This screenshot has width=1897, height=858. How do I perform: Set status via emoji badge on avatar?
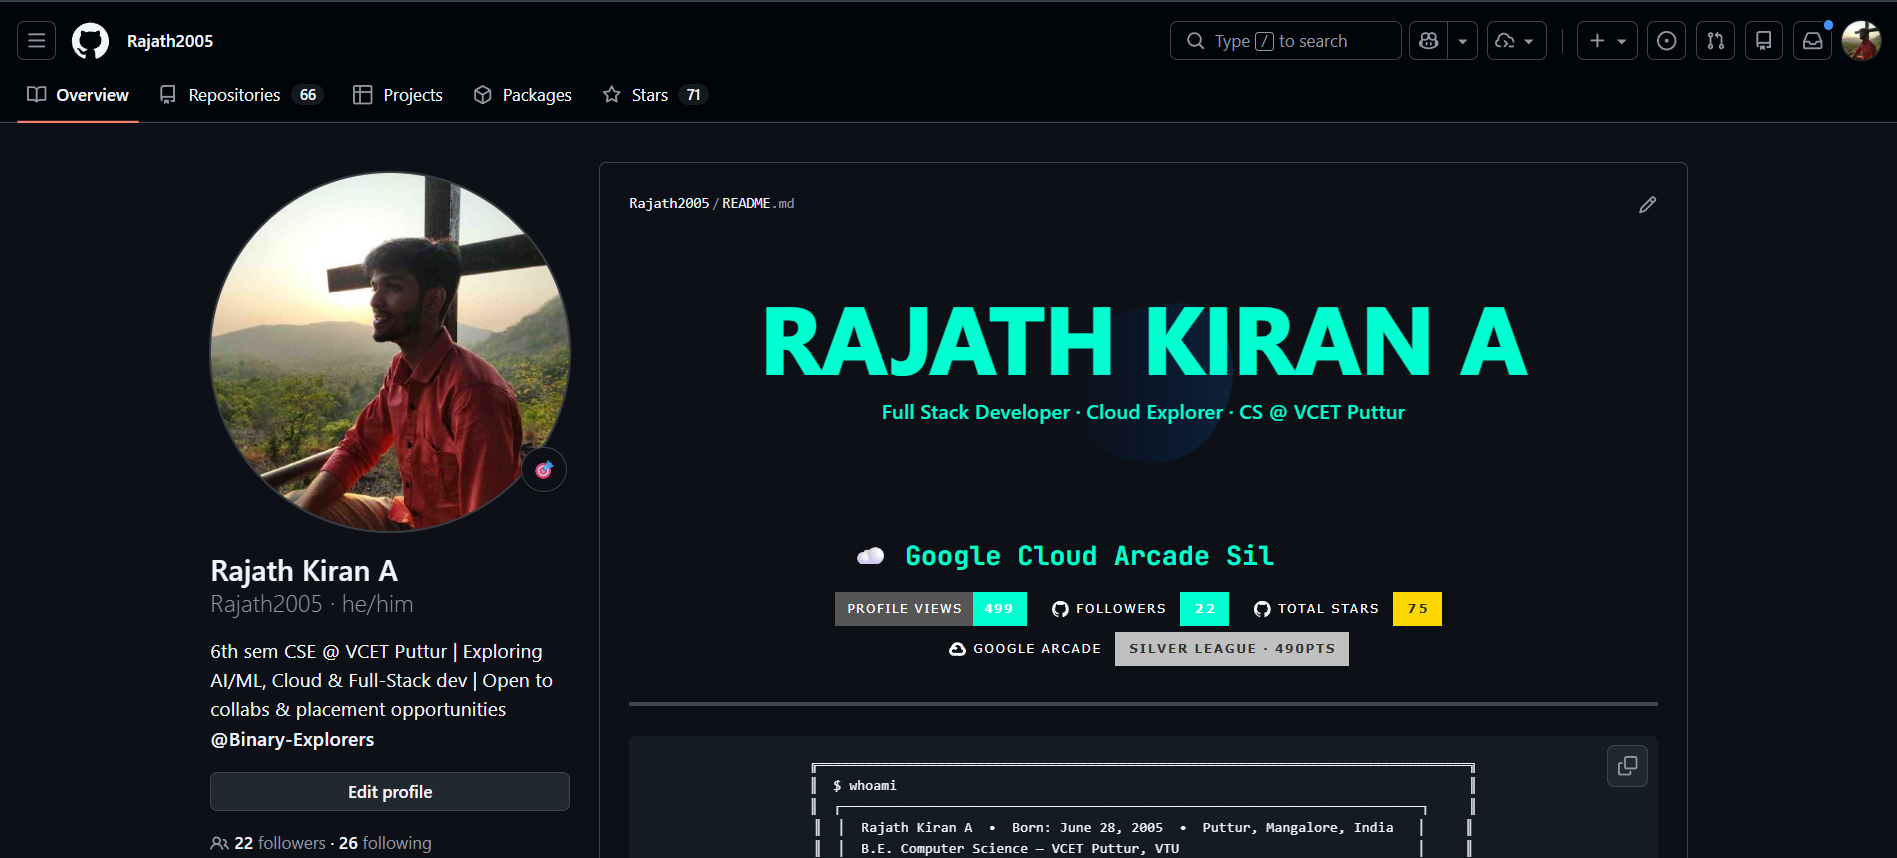[544, 470]
